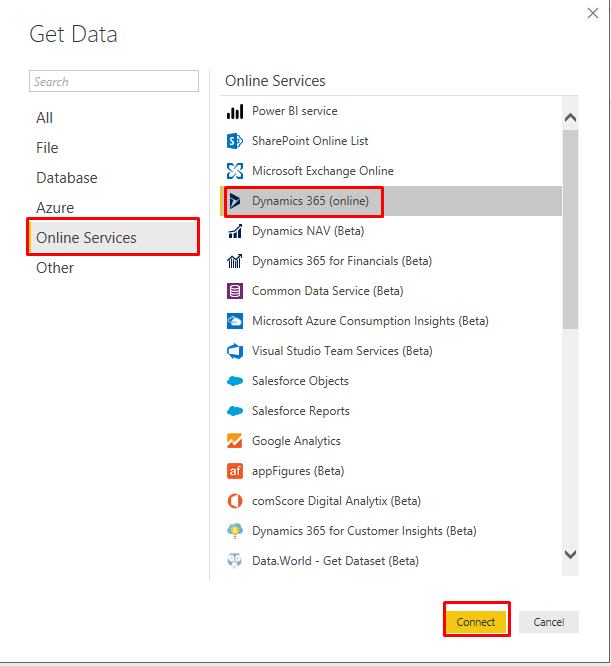Click the Microsoft Exchange Online icon
Viewport: 611px width, 666px height.
pos(235,171)
